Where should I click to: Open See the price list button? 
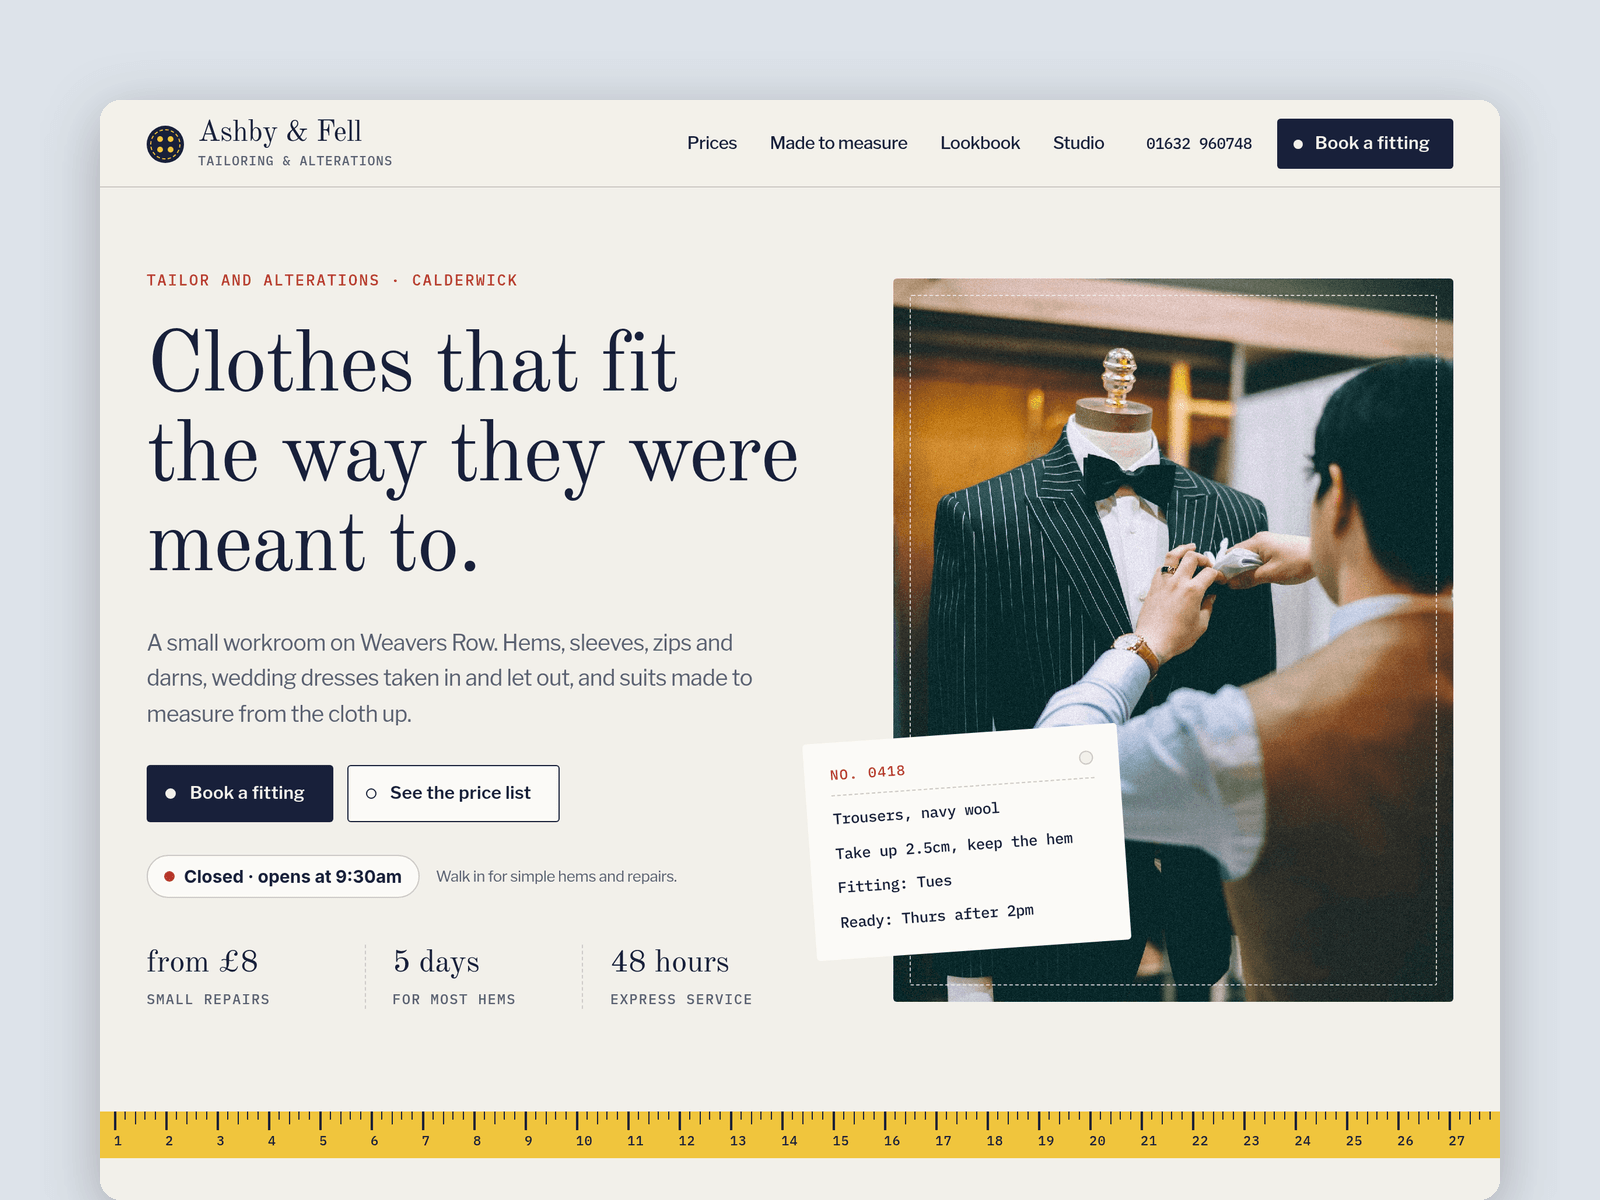pos(453,793)
